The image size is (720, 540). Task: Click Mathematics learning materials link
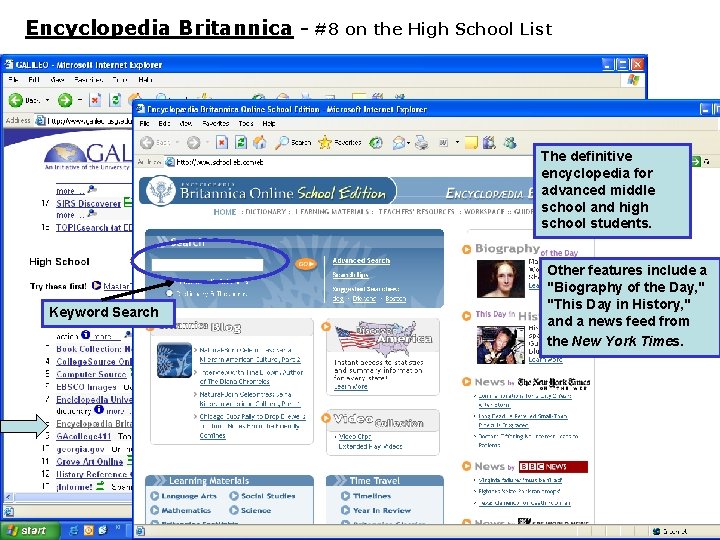[x=186, y=510]
